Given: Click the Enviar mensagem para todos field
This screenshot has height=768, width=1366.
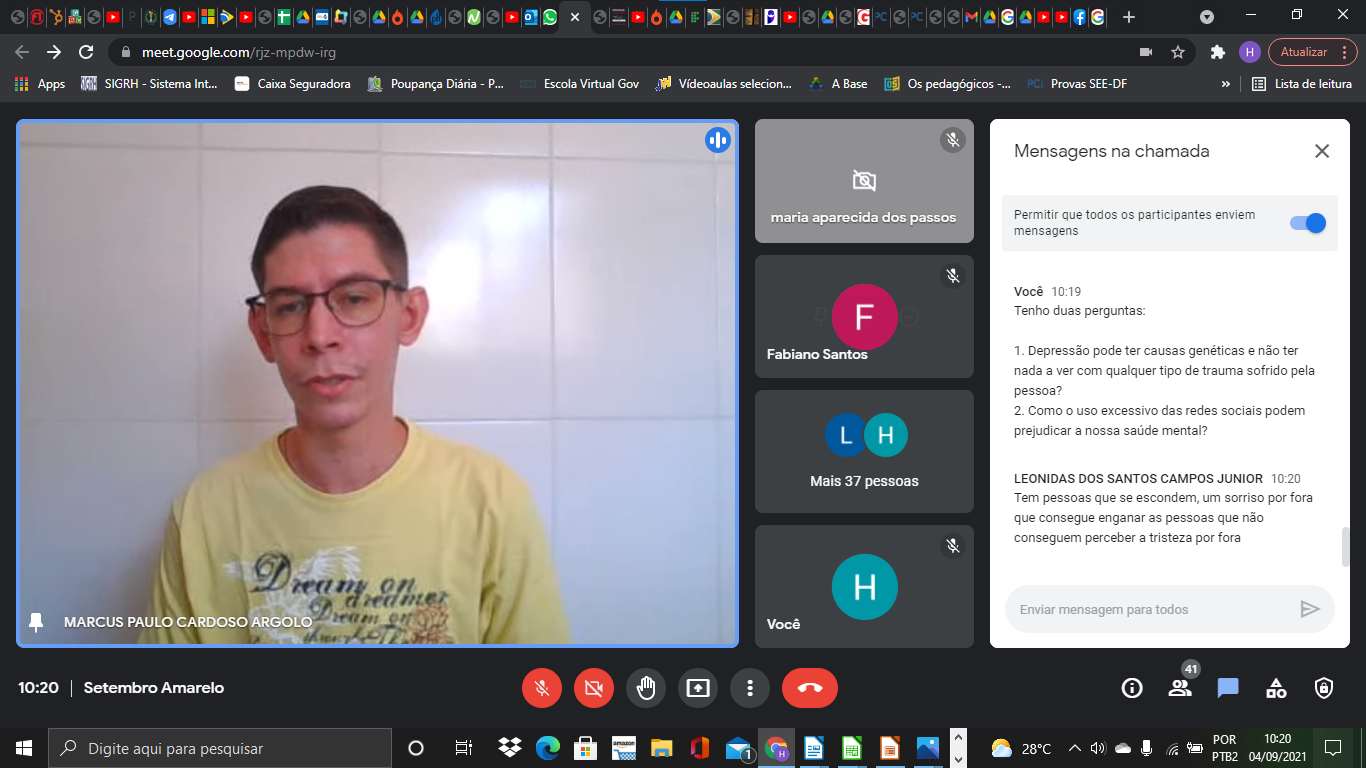Looking at the screenshot, I should [x=1150, y=609].
